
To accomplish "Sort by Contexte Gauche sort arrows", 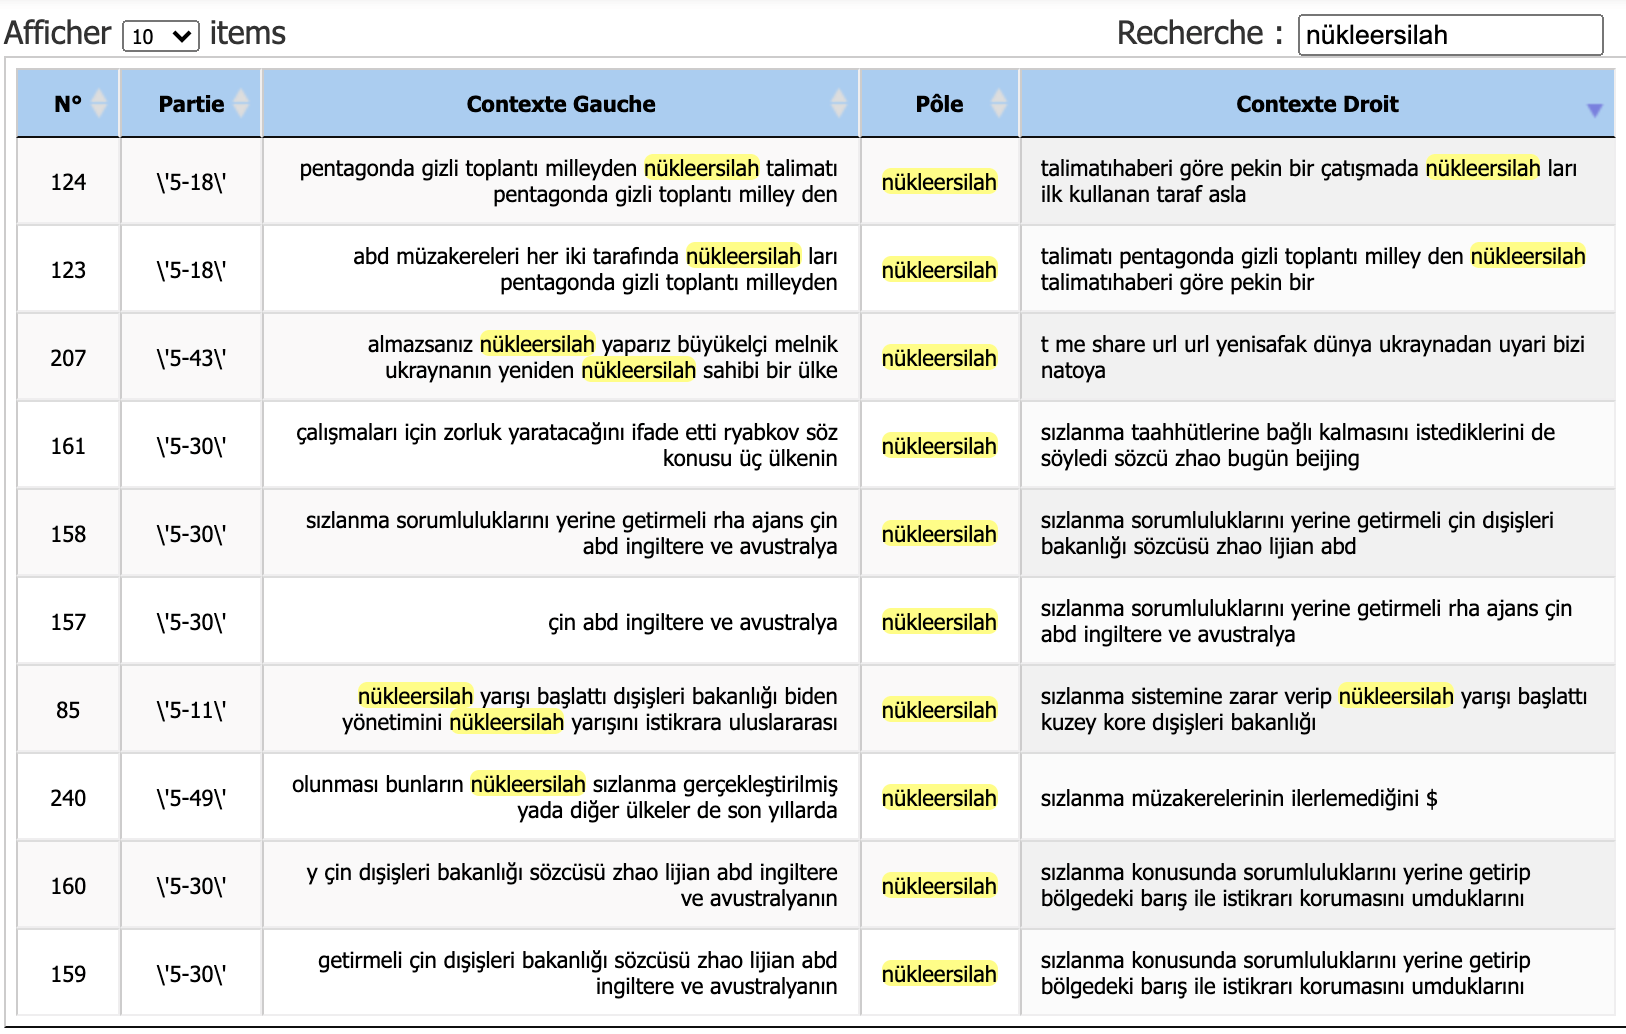I will point(839,103).
